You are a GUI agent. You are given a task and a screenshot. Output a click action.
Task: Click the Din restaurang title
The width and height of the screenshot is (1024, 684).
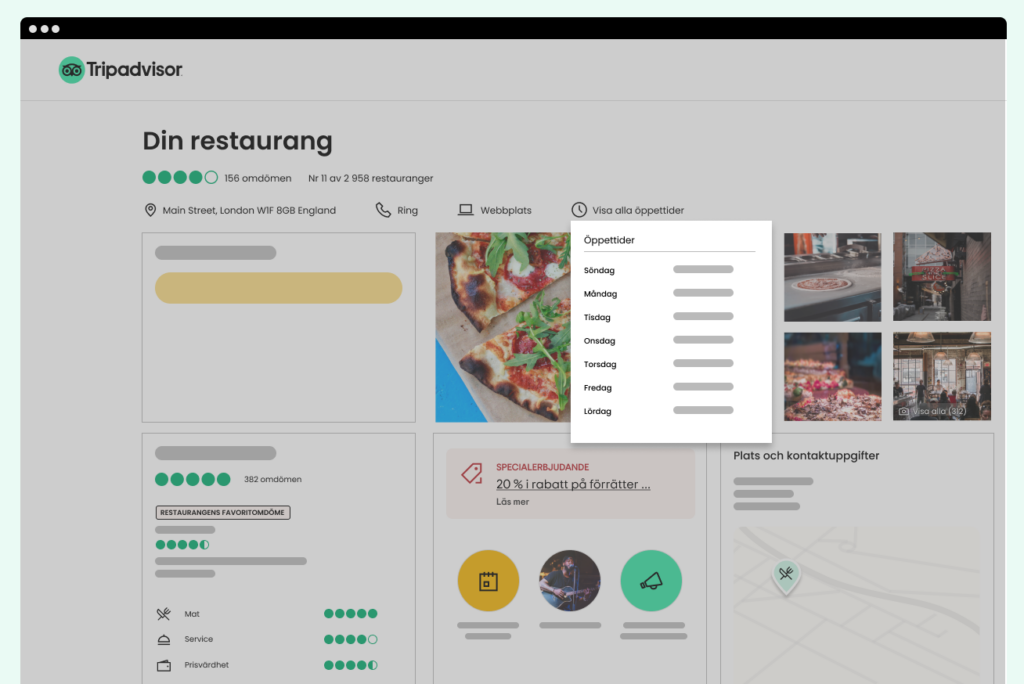[x=238, y=140]
